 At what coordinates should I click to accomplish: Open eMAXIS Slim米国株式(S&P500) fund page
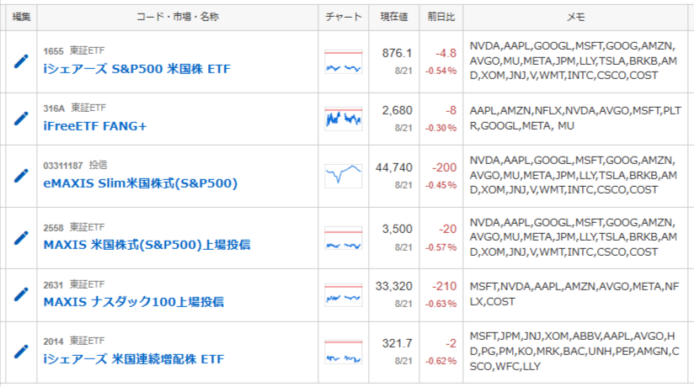pyautogui.click(x=140, y=183)
